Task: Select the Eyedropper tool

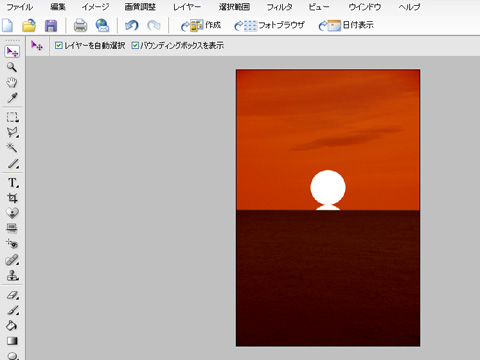Action: point(12,98)
